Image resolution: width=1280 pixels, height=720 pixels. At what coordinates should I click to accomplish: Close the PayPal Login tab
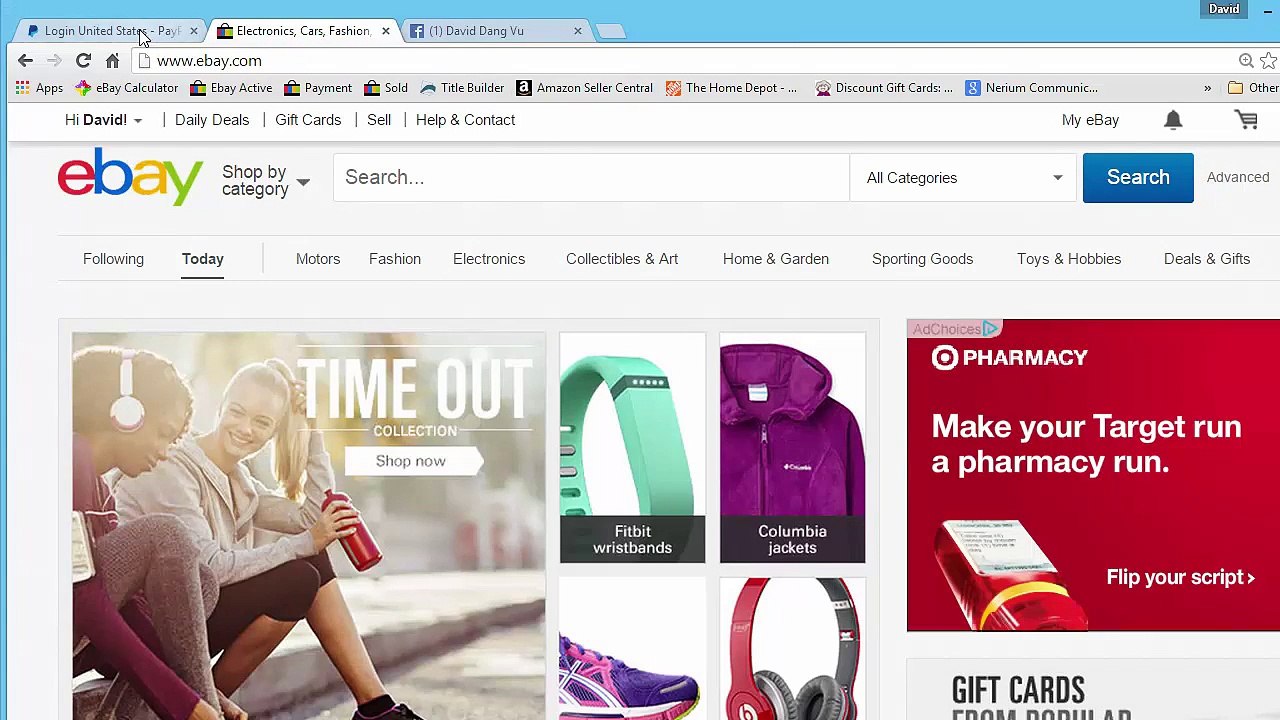pyautogui.click(x=193, y=31)
